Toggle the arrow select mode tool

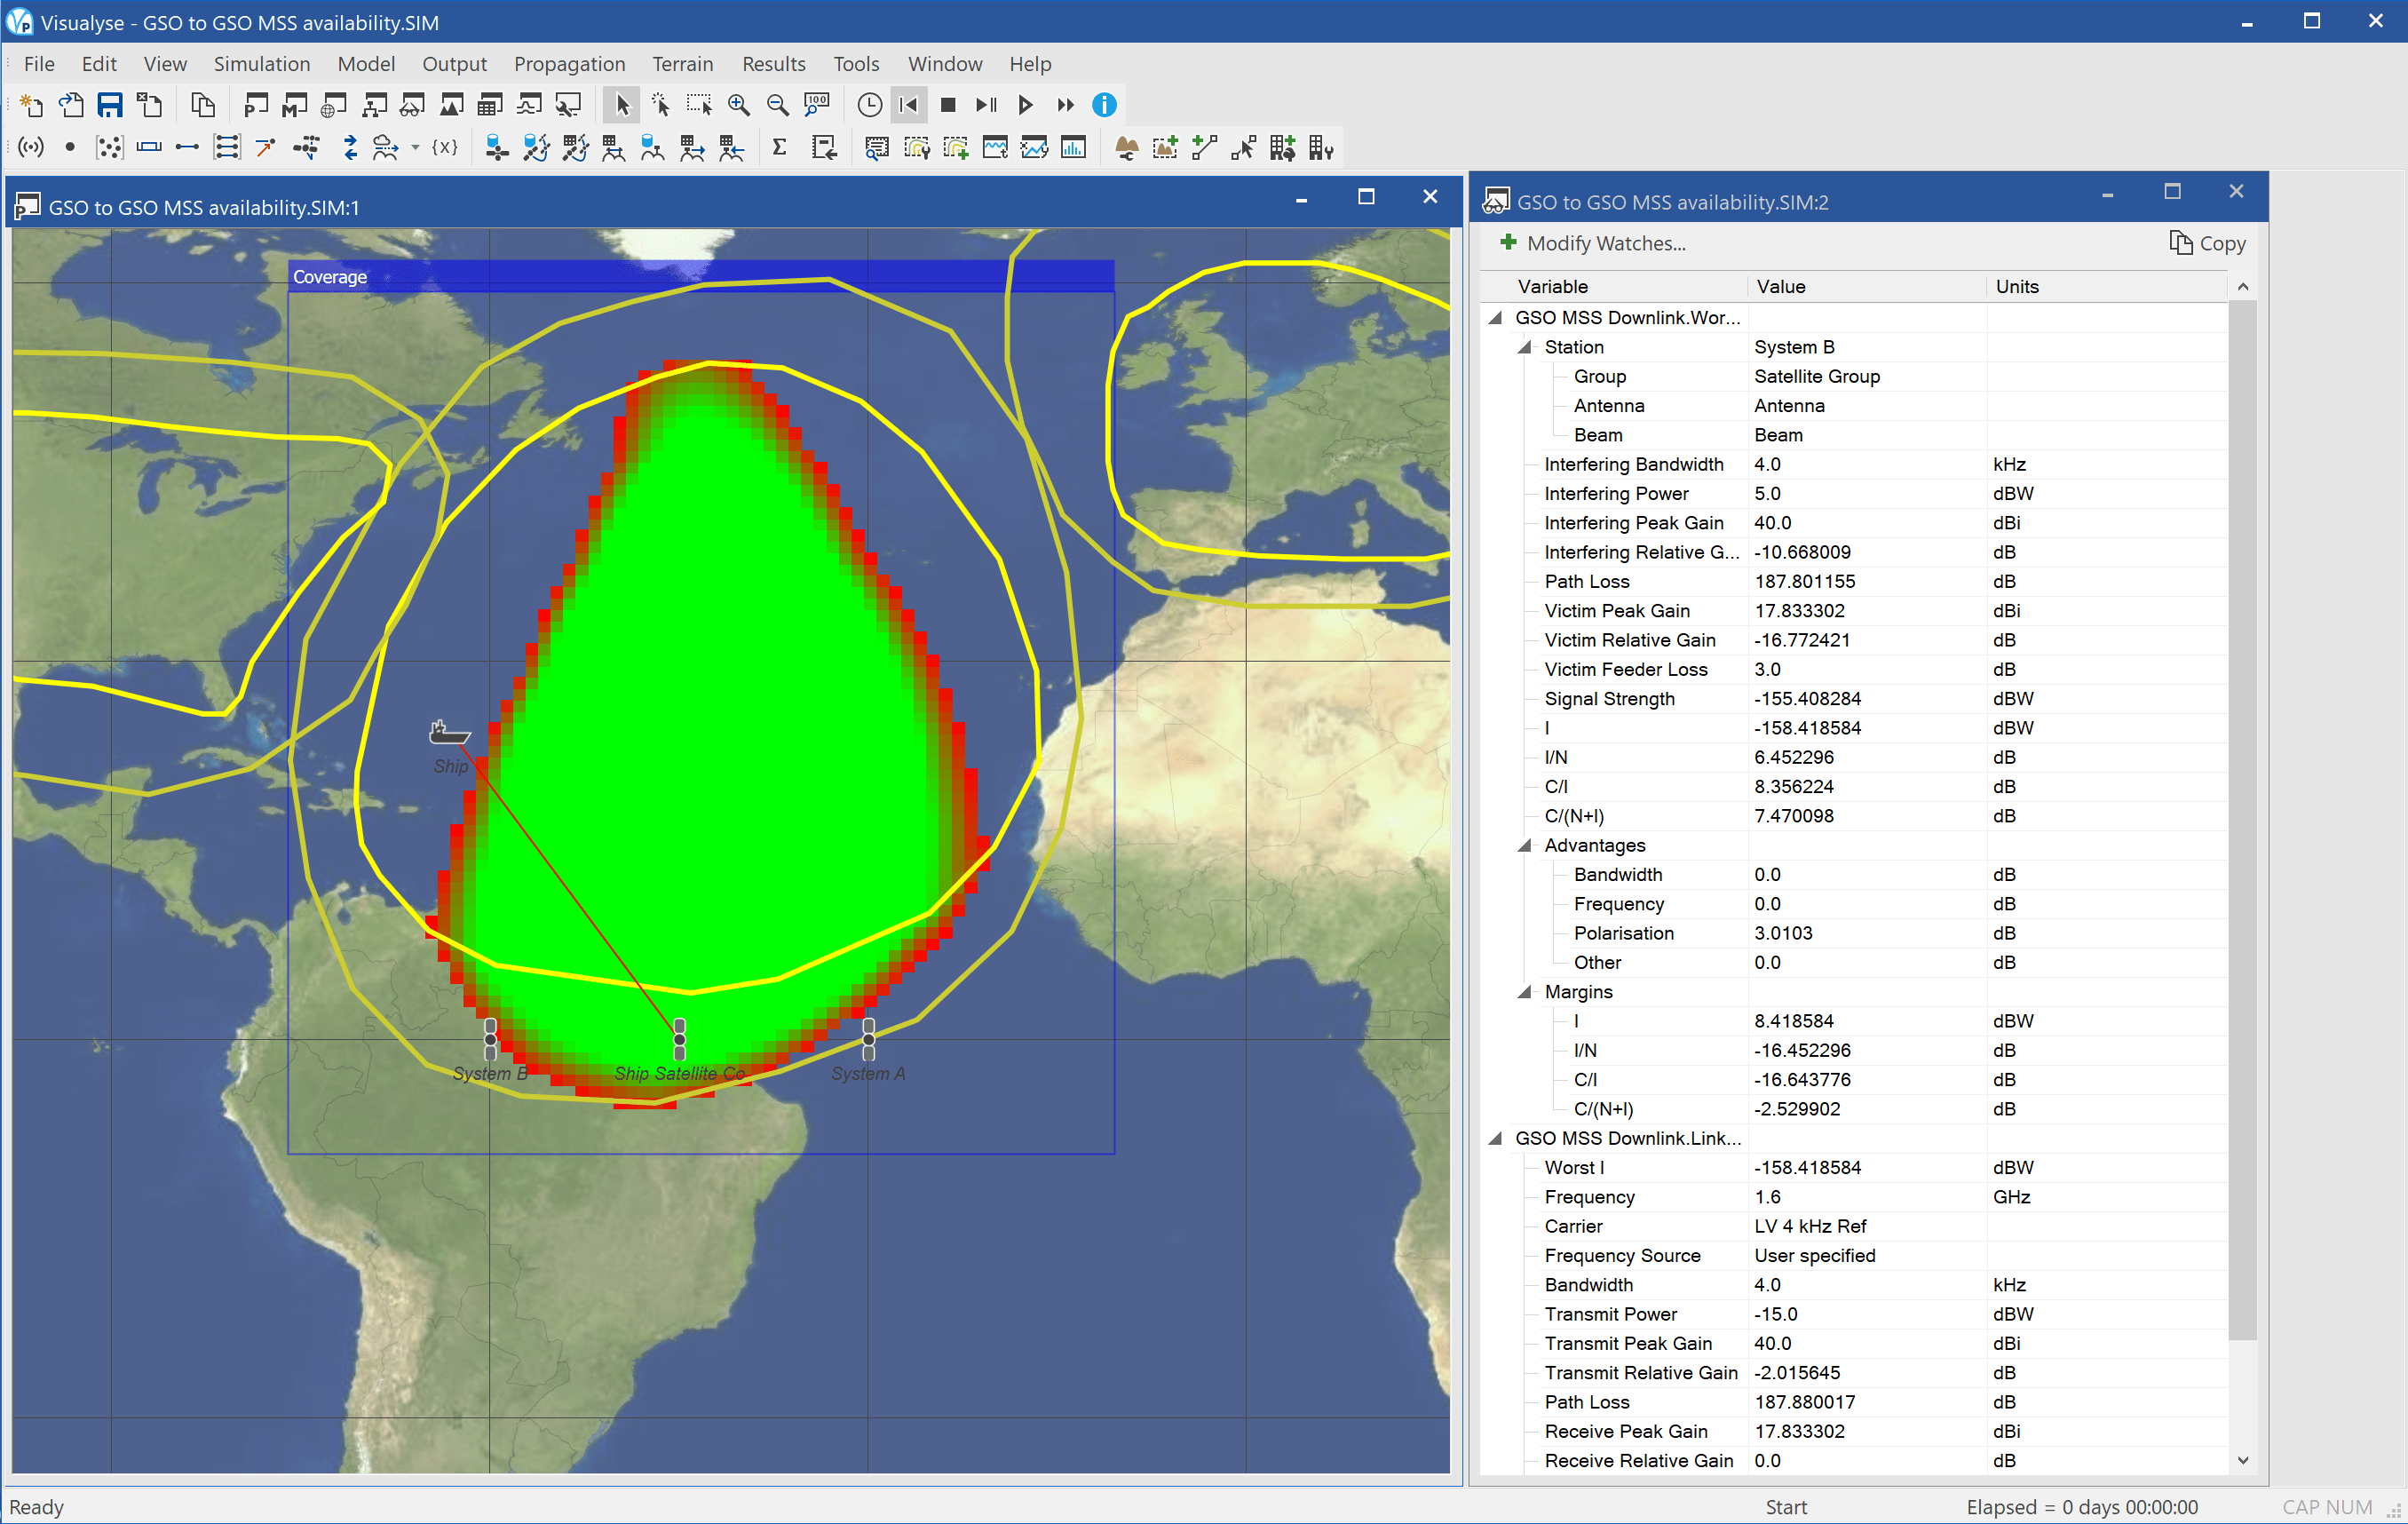(x=621, y=105)
